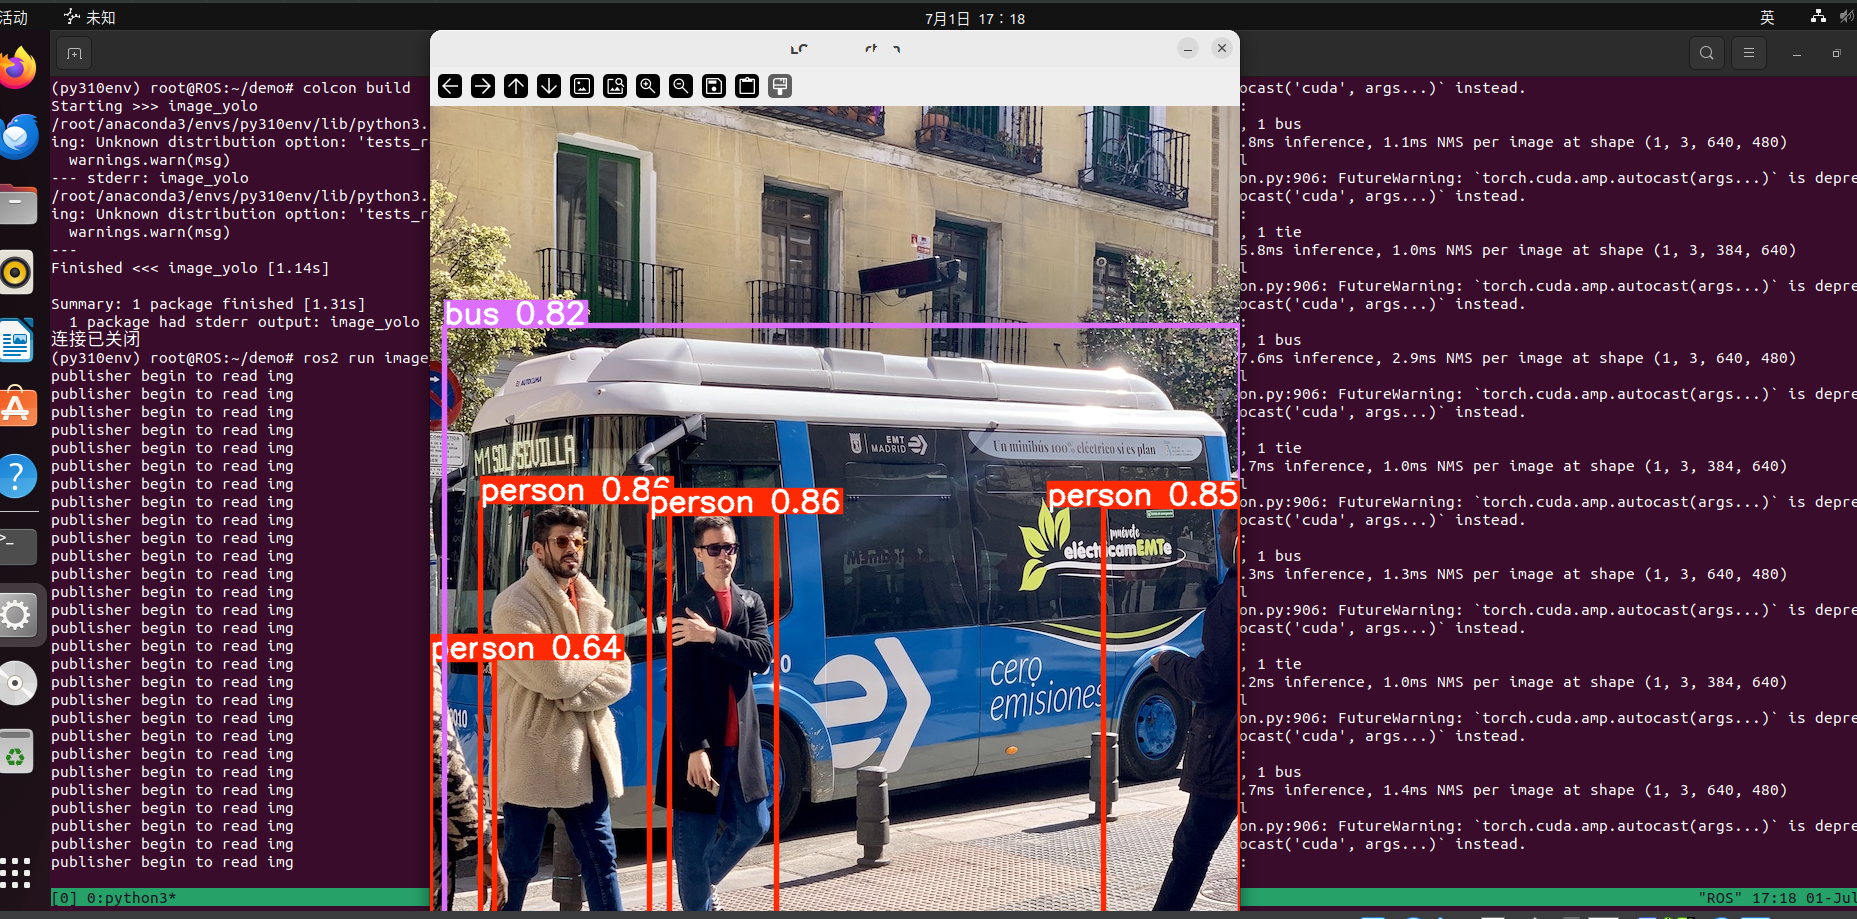Copy image to clipboard via clipboard icon
Screen dimensions: 1857x919
tap(747, 86)
